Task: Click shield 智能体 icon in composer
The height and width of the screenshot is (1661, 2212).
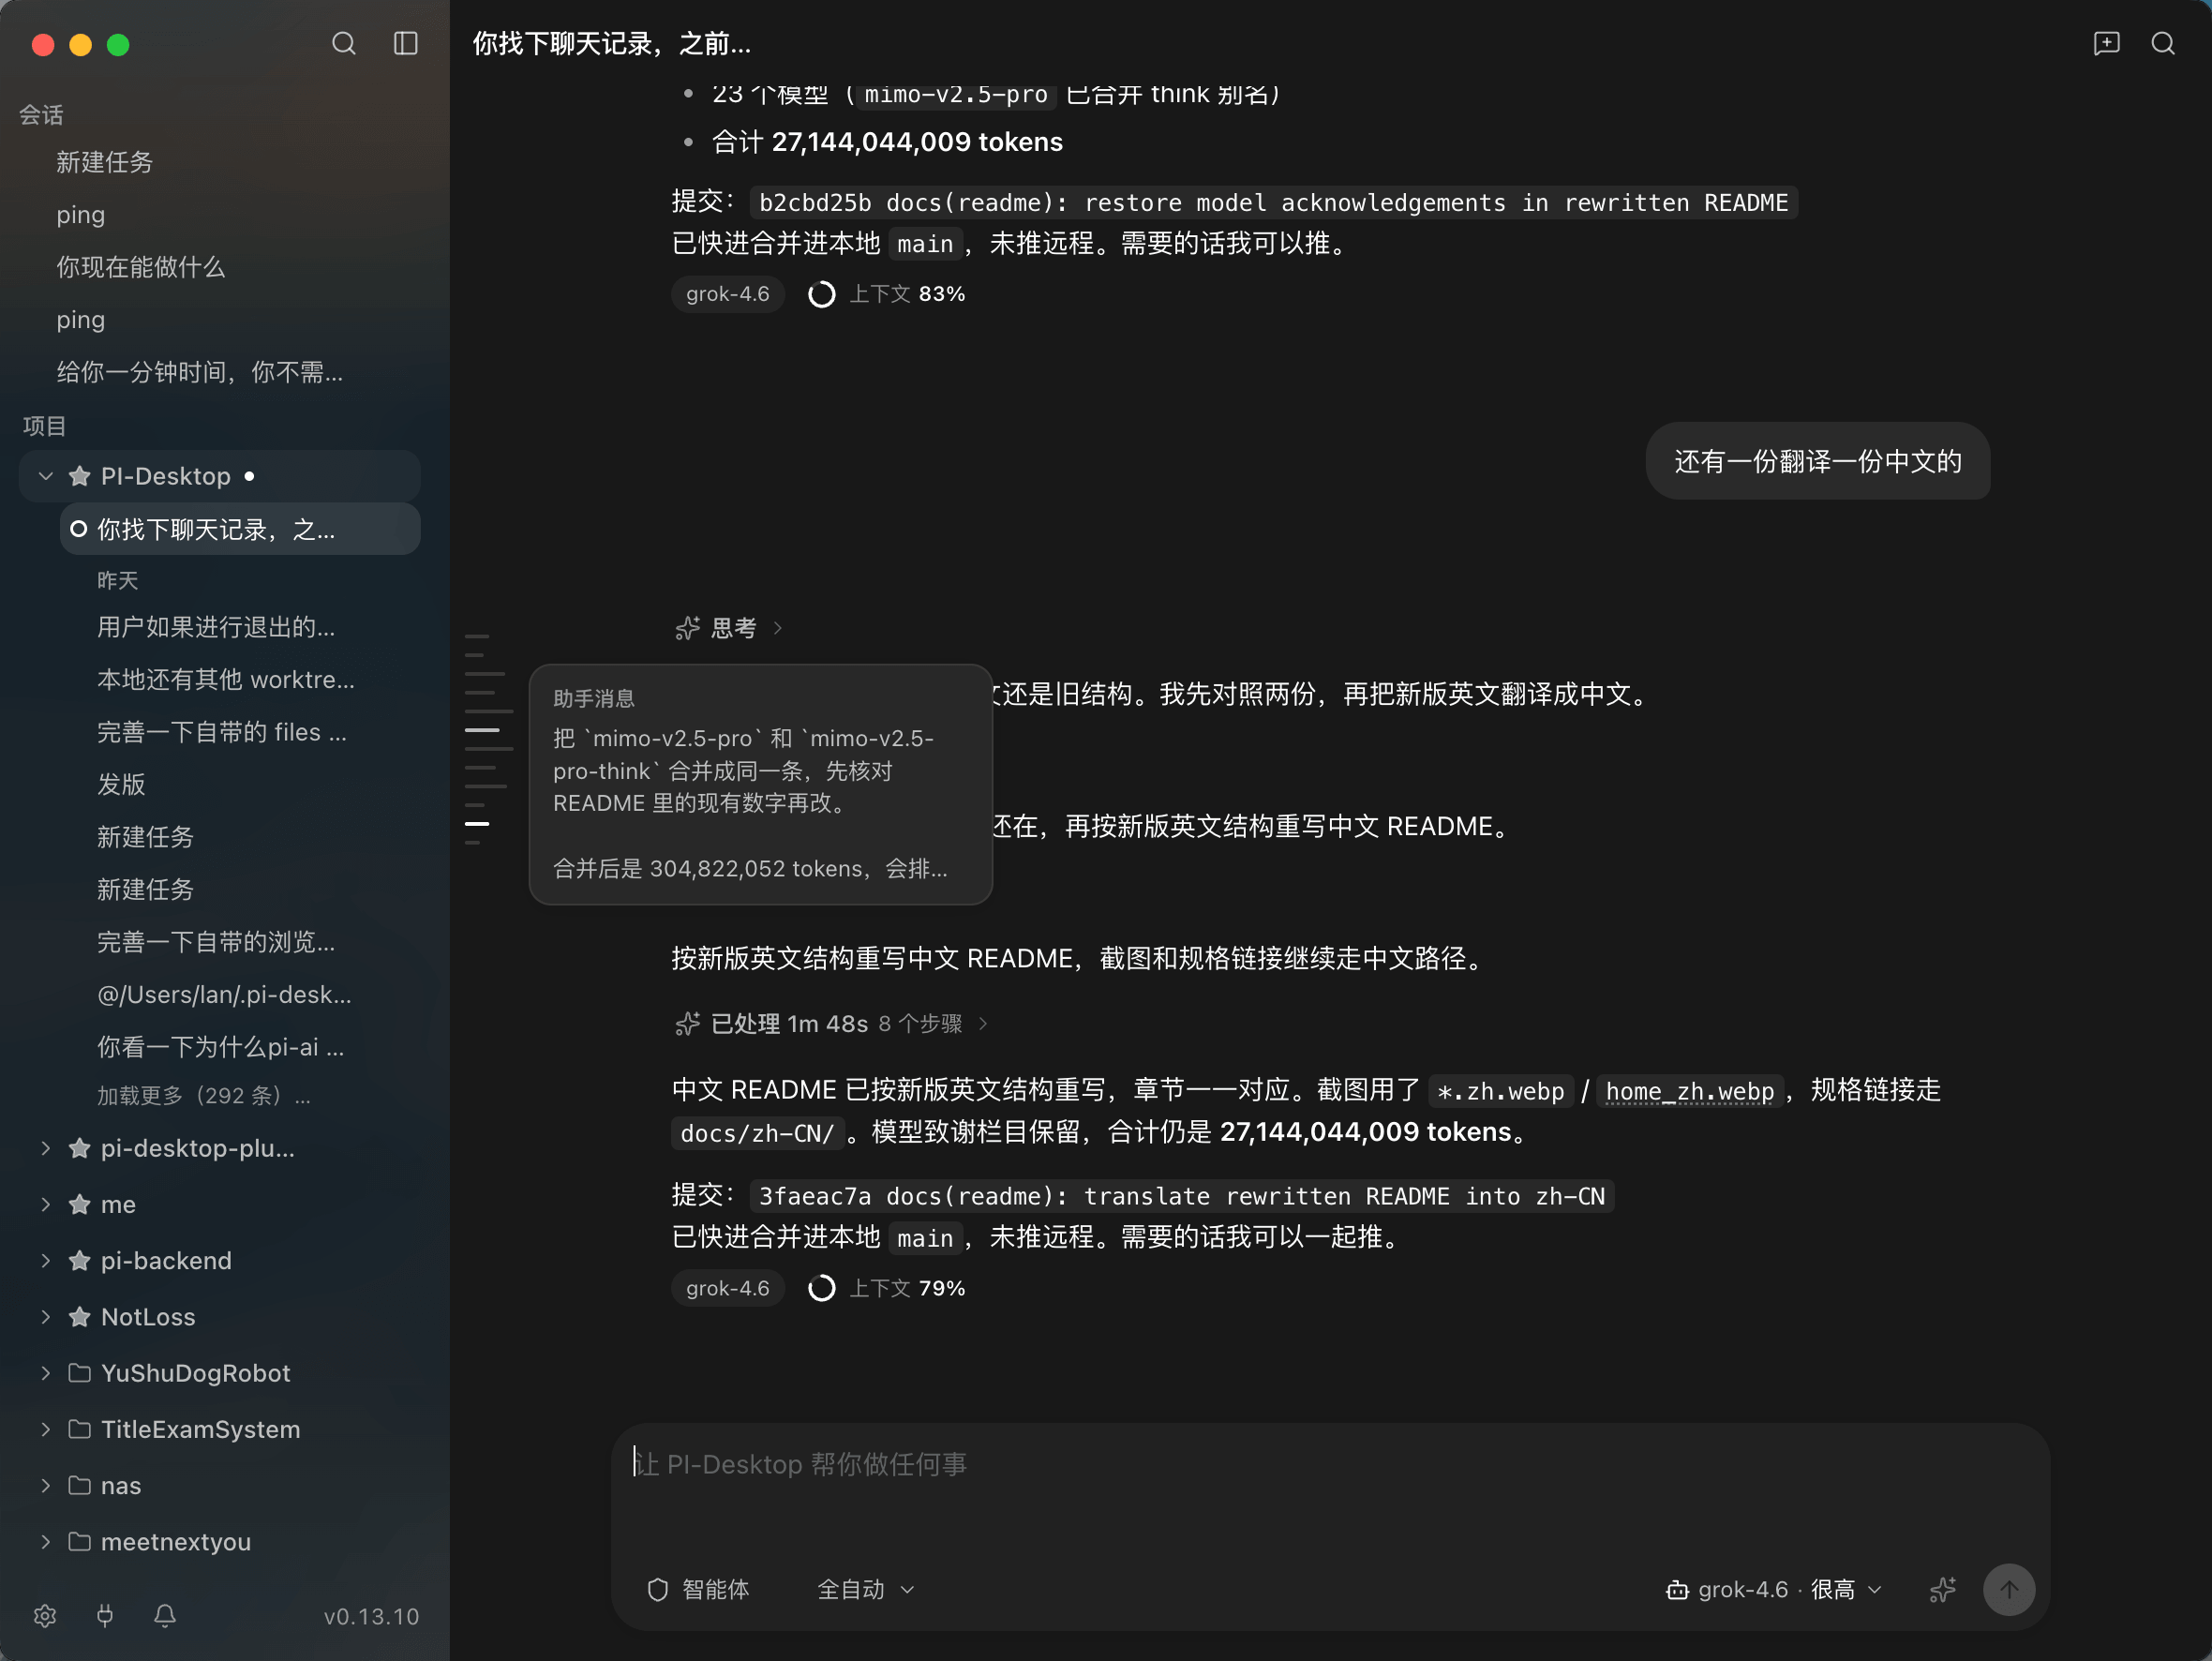Action: pos(658,1589)
